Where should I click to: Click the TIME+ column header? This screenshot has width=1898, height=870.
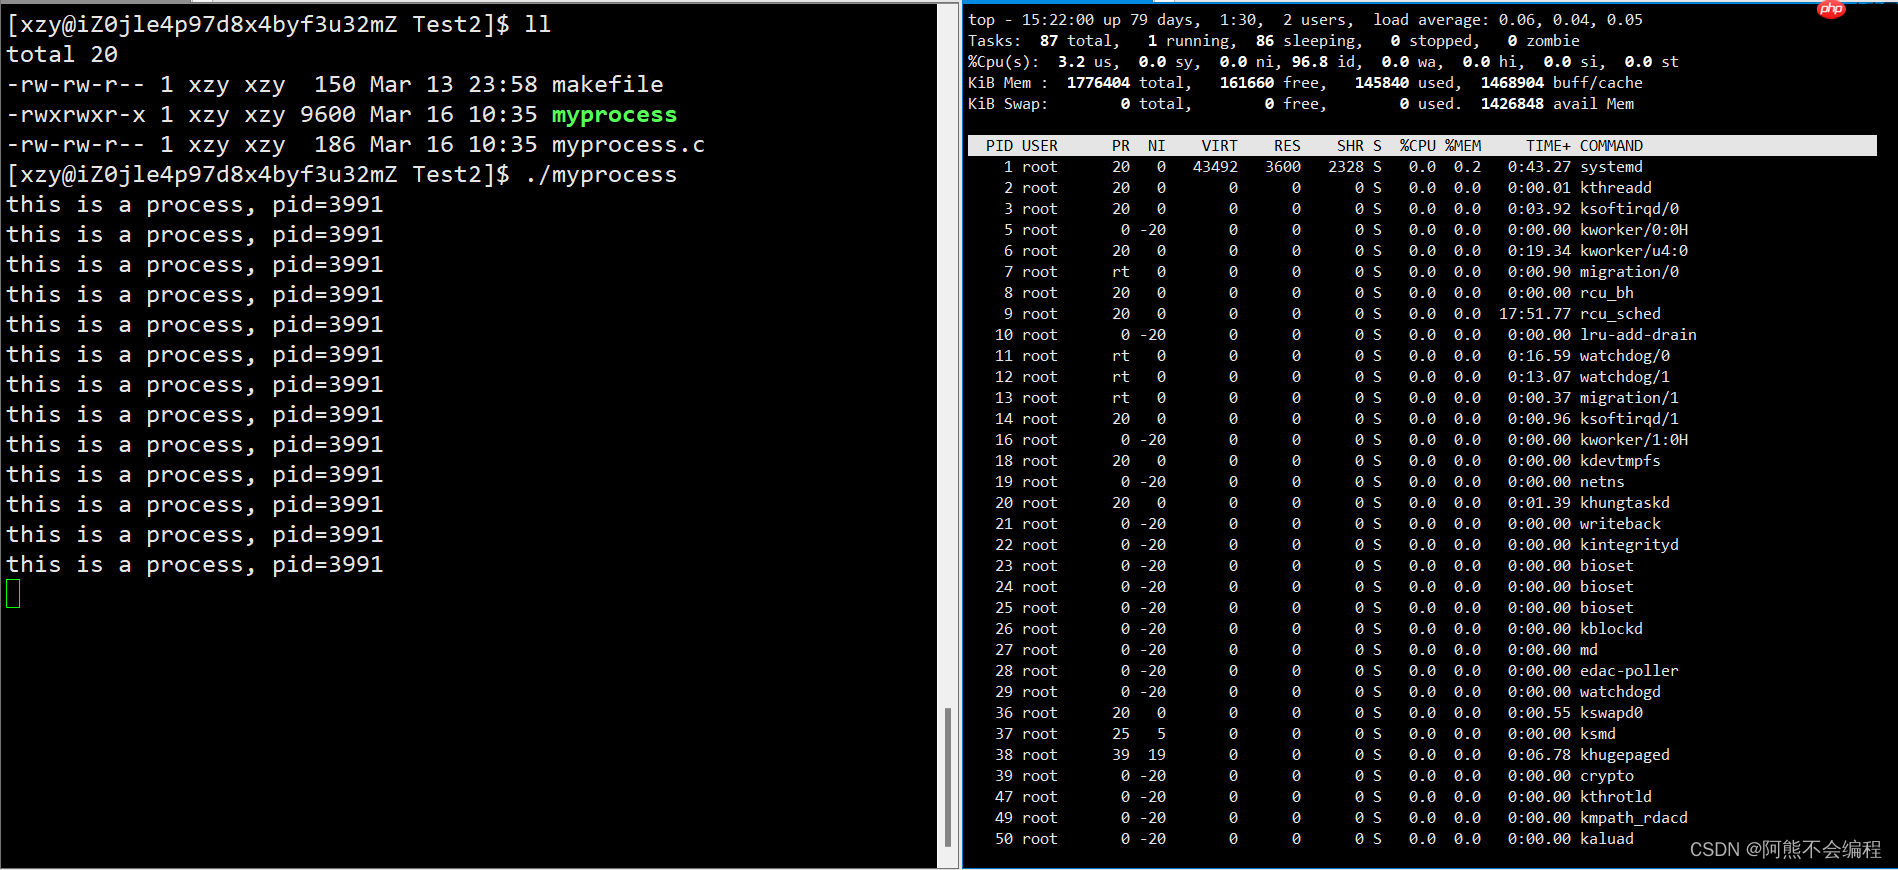click(1547, 146)
